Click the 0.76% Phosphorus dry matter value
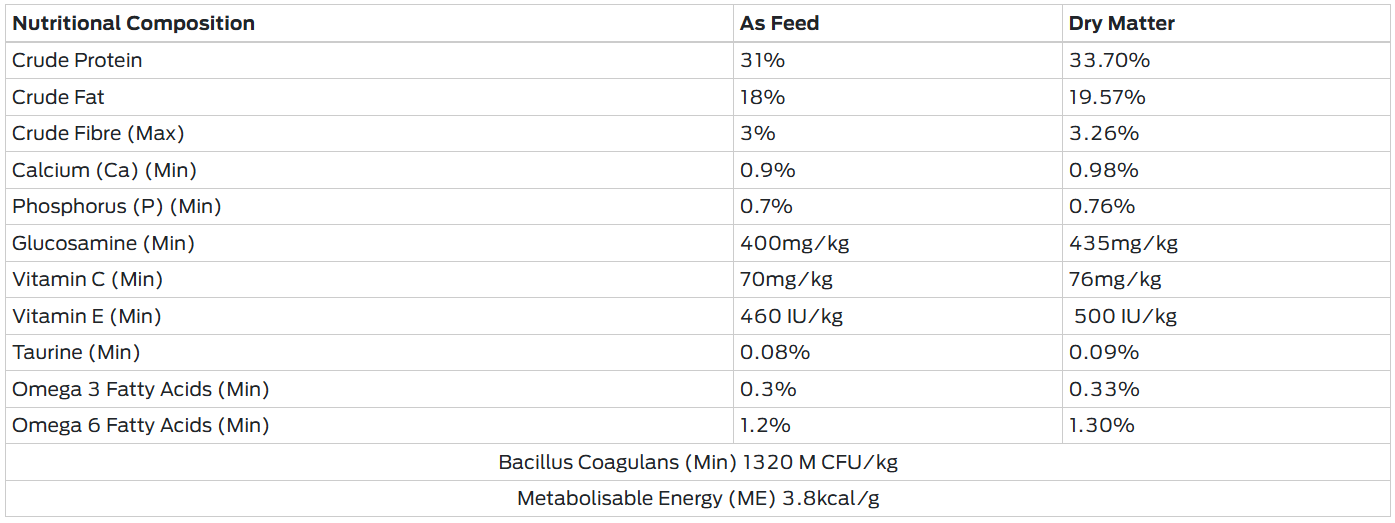This screenshot has height=523, width=1395. tap(1102, 206)
